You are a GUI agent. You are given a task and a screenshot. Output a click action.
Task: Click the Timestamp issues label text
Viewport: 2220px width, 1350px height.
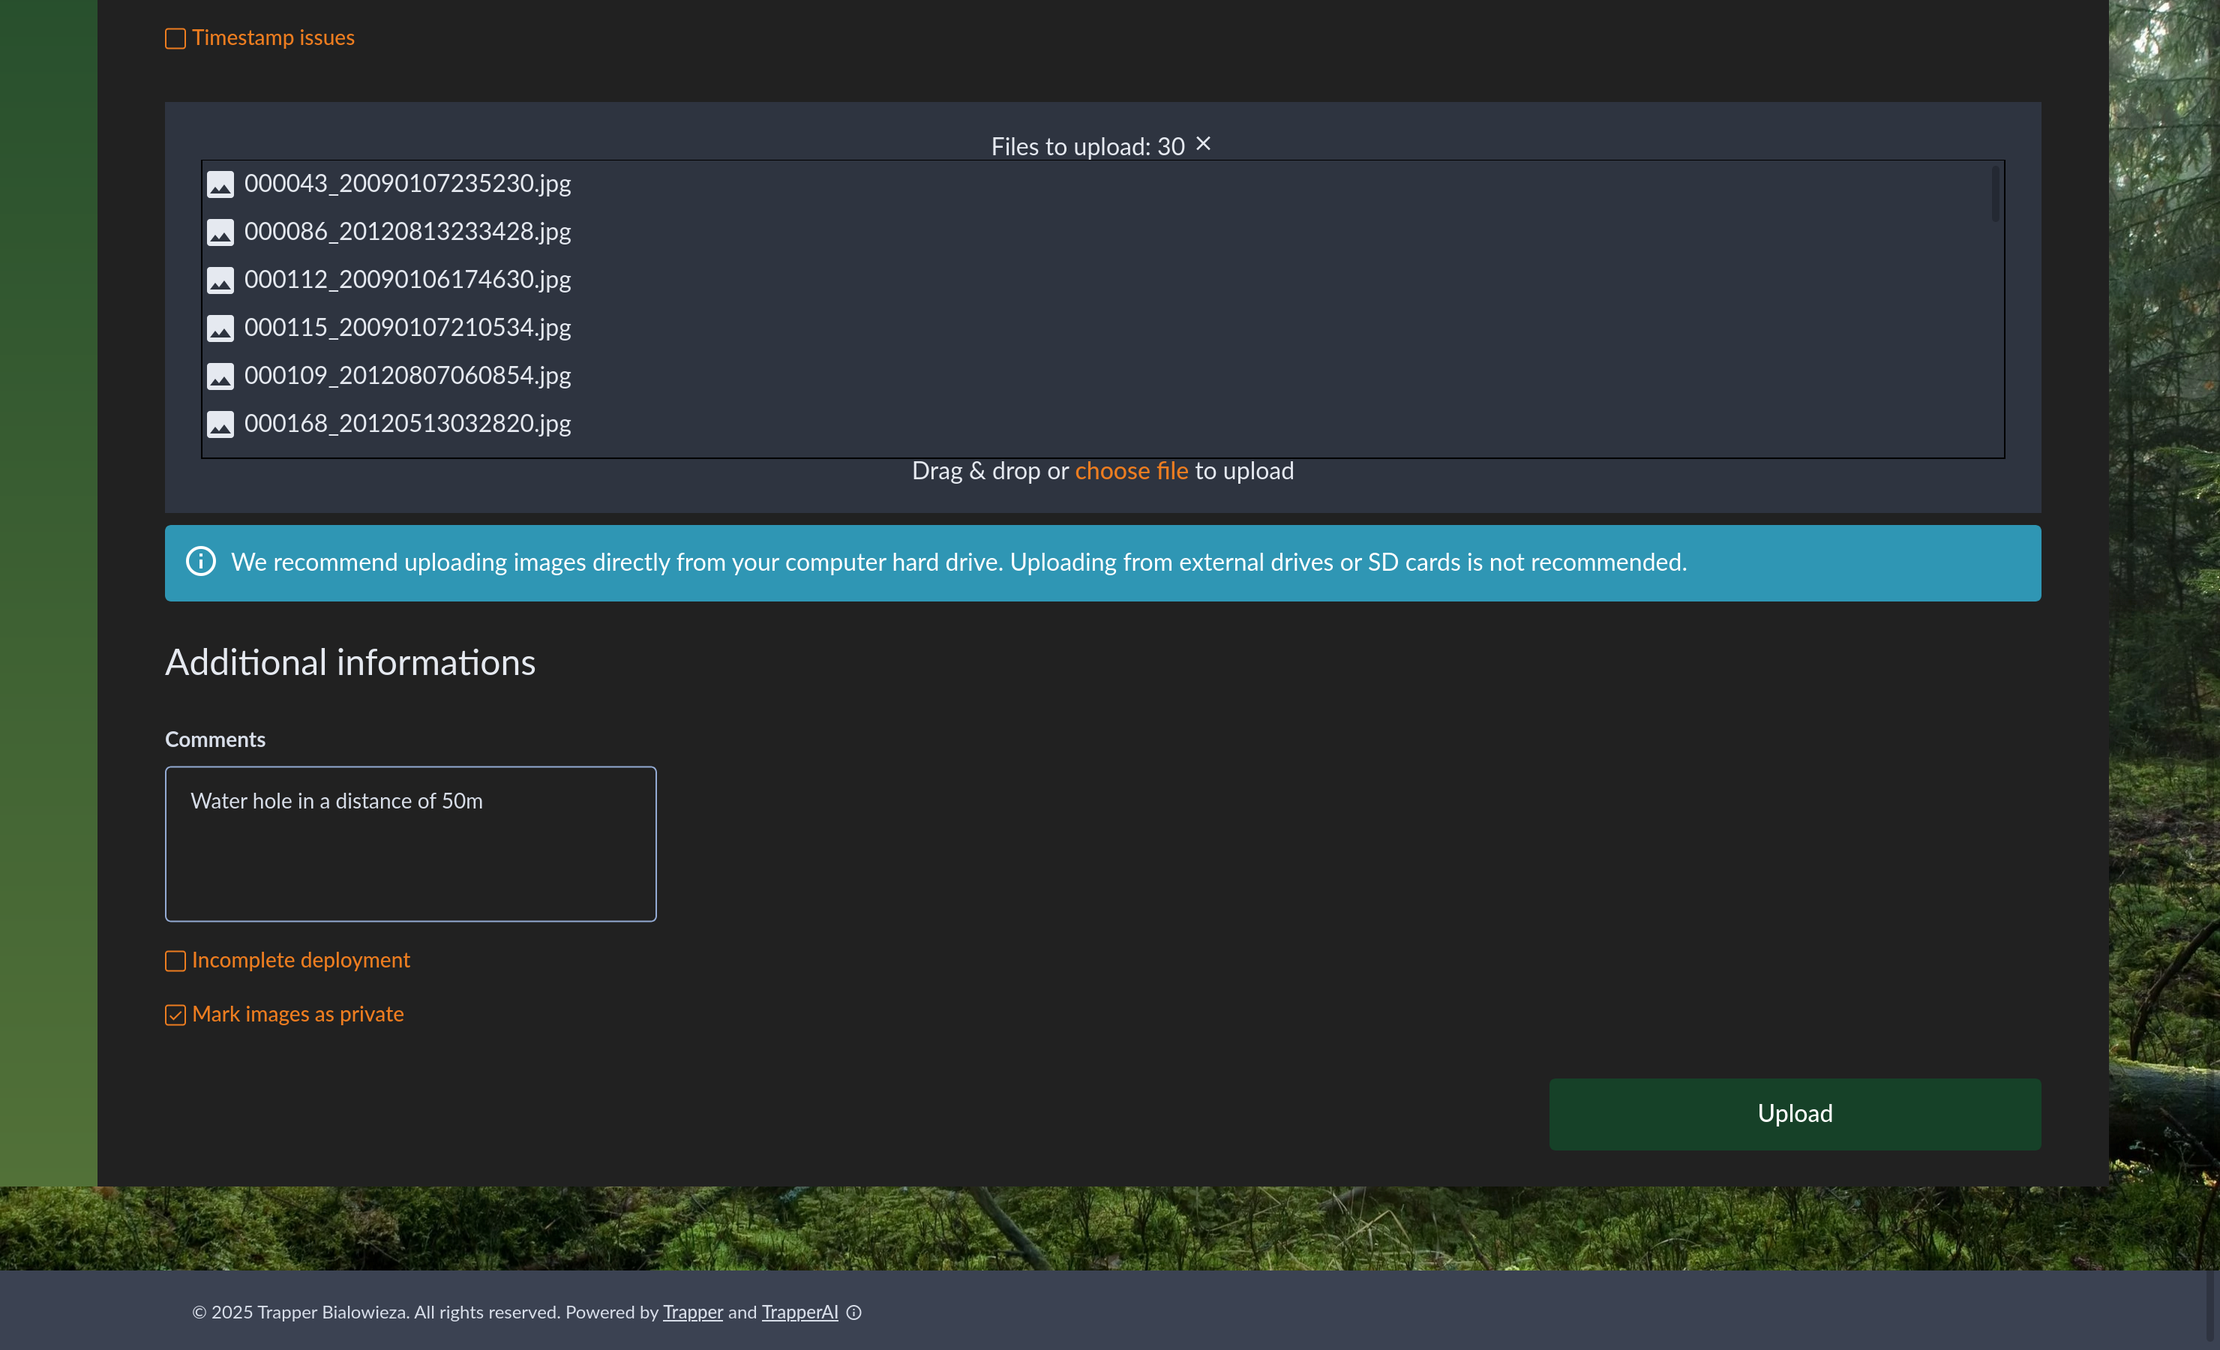tap(273, 38)
